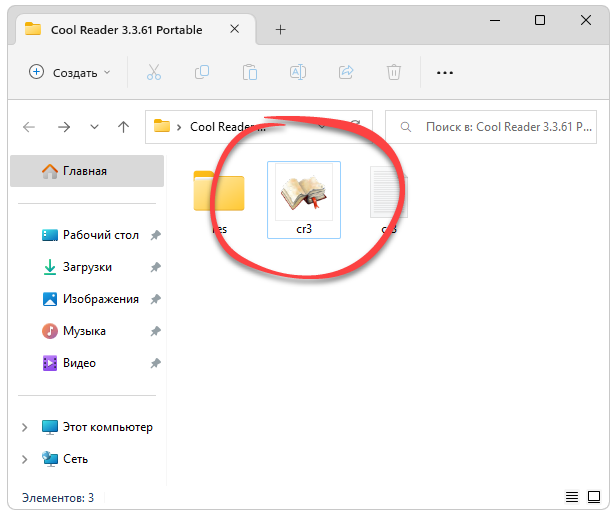Image resolution: width=615 pixels, height=513 pixels.
Task: Open recent locations dropdown chevron
Action: pyautogui.click(x=94, y=127)
